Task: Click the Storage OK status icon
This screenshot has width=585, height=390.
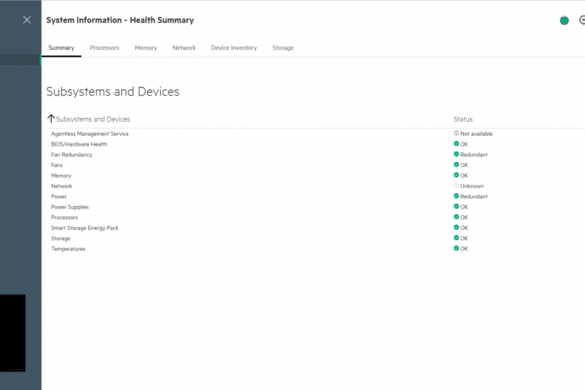Action: [x=456, y=238]
